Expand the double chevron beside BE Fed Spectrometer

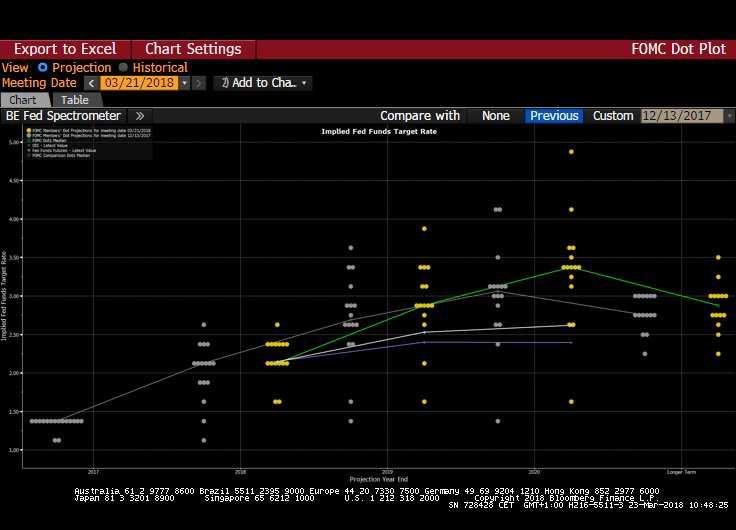(x=140, y=116)
